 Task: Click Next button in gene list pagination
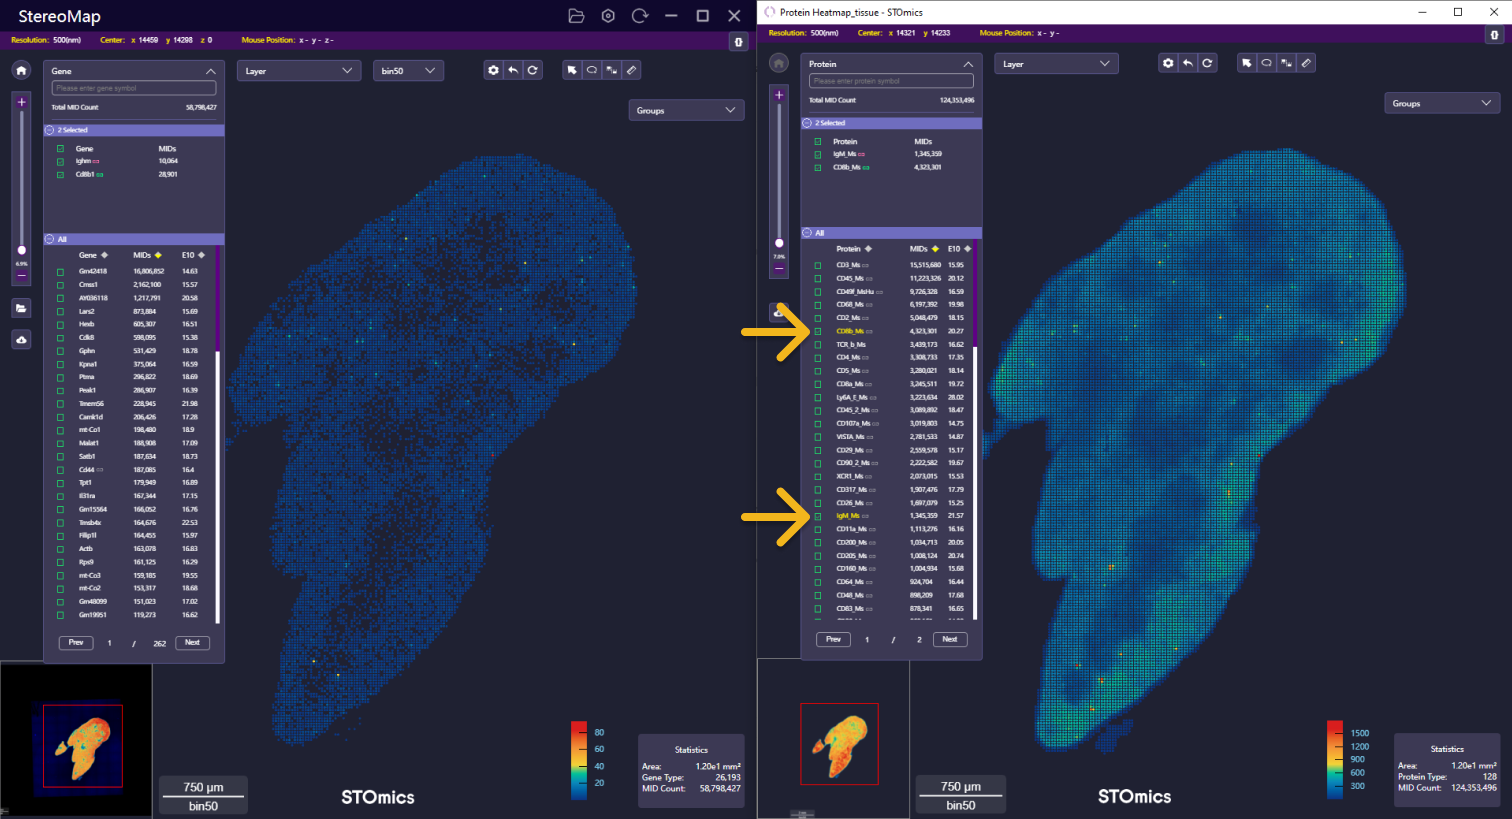(x=192, y=643)
